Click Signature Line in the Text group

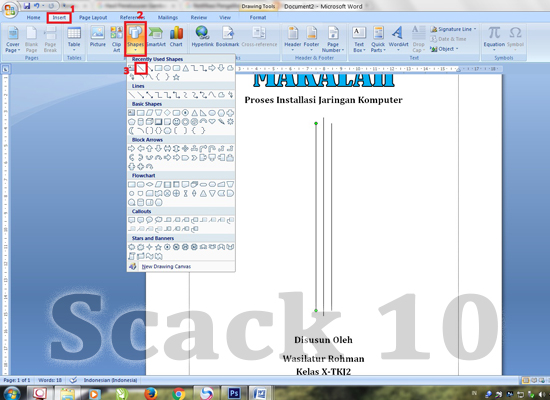click(x=453, y=29)
